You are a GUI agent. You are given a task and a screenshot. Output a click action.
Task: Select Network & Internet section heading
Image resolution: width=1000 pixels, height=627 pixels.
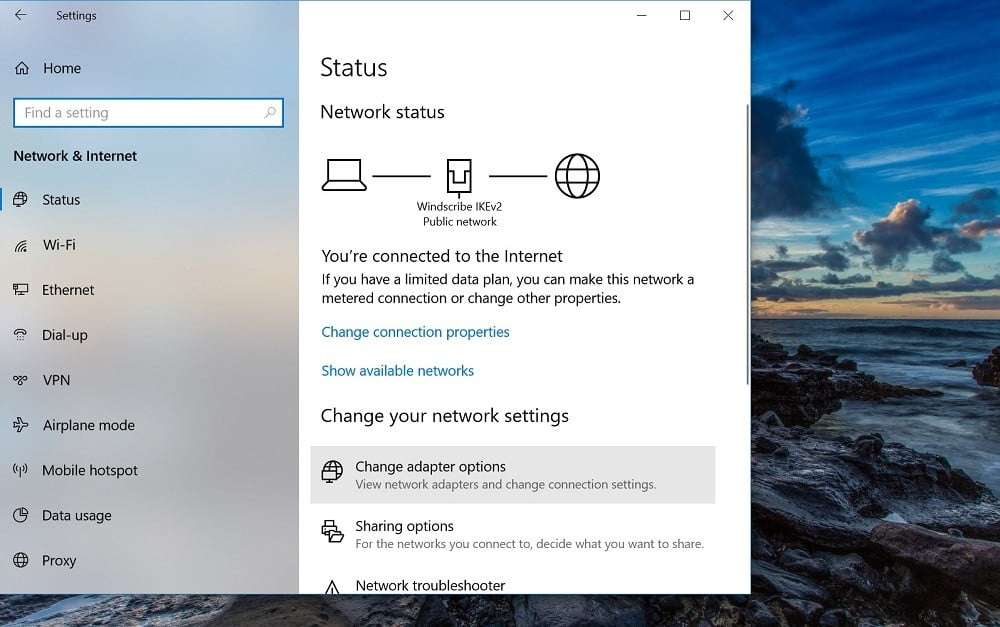tap(75, 156)
